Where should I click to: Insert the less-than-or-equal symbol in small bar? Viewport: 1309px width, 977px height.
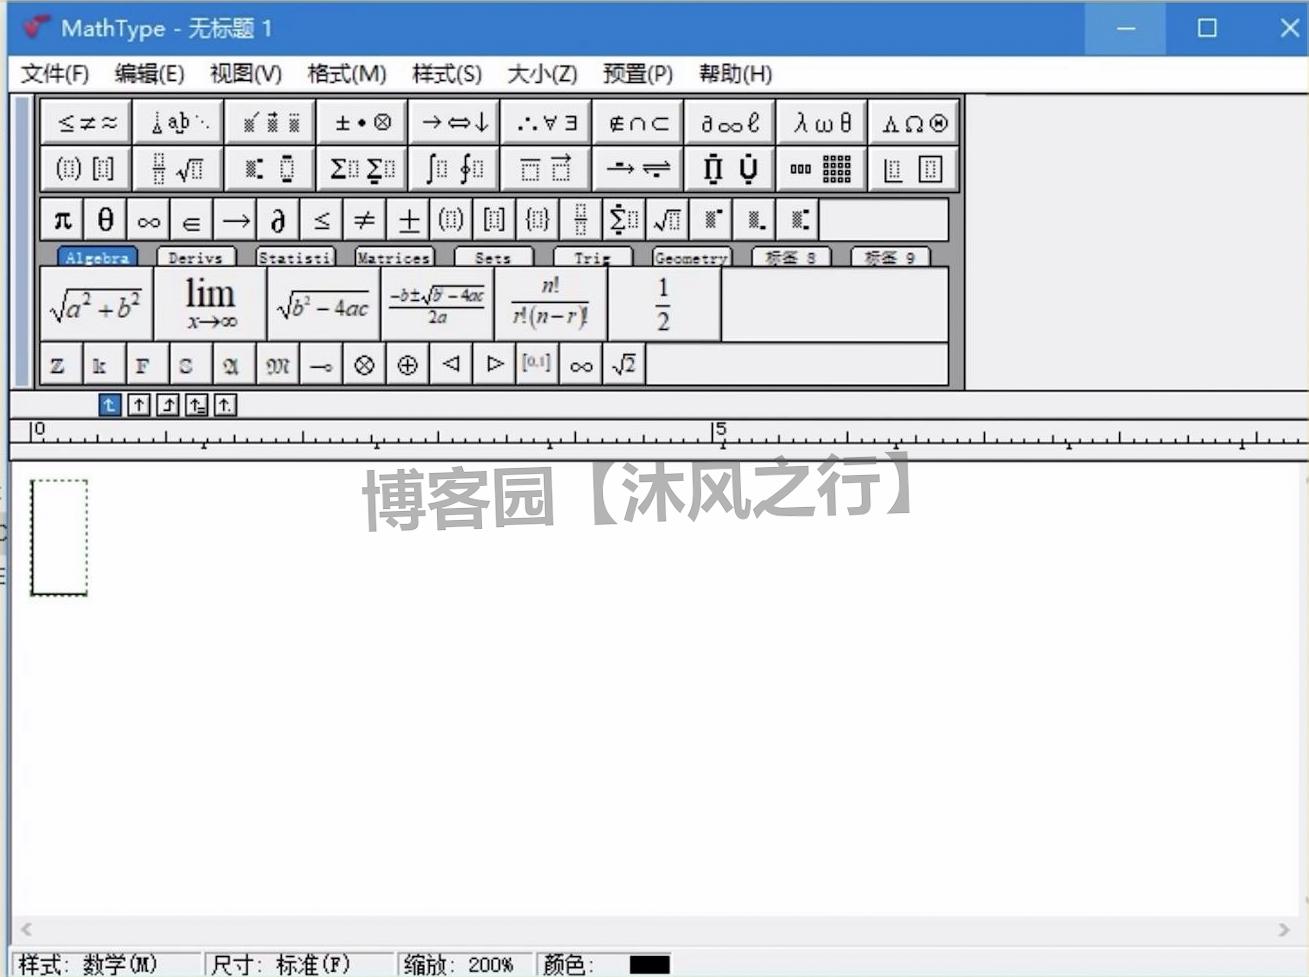pyautogui.click(x=322, y=220)
